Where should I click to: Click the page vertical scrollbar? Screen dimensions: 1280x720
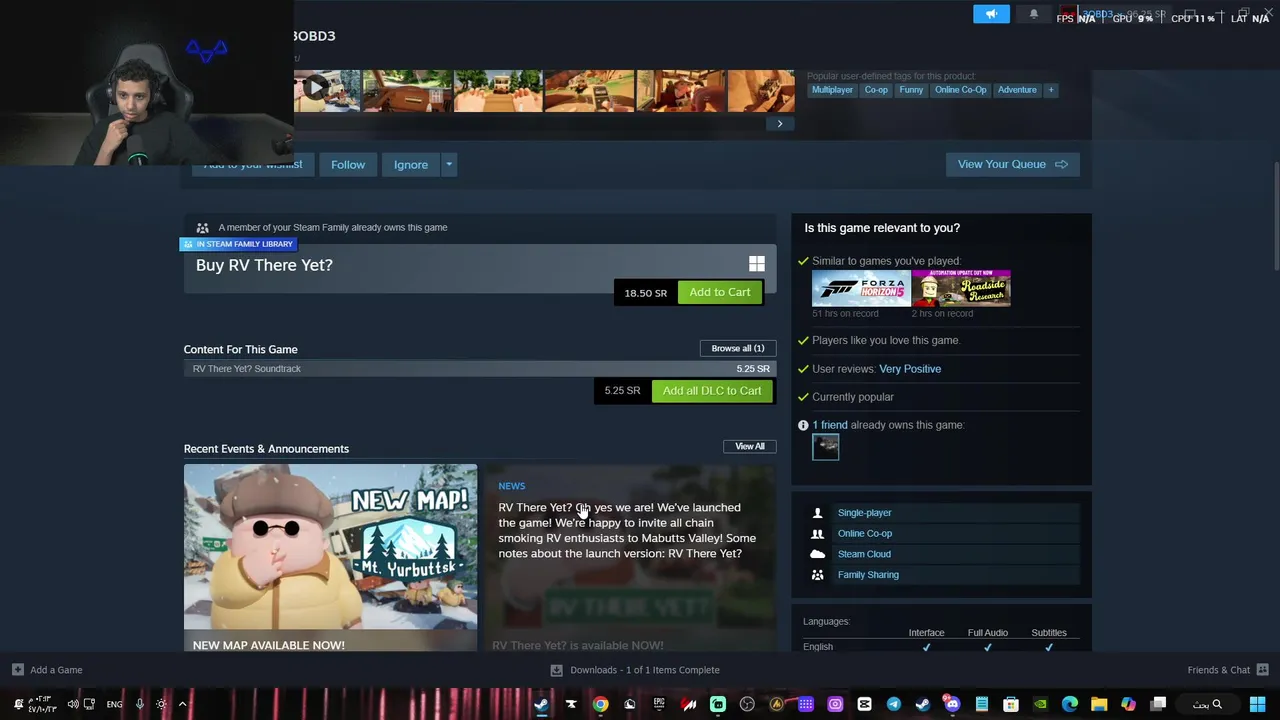click(1275, 215)
